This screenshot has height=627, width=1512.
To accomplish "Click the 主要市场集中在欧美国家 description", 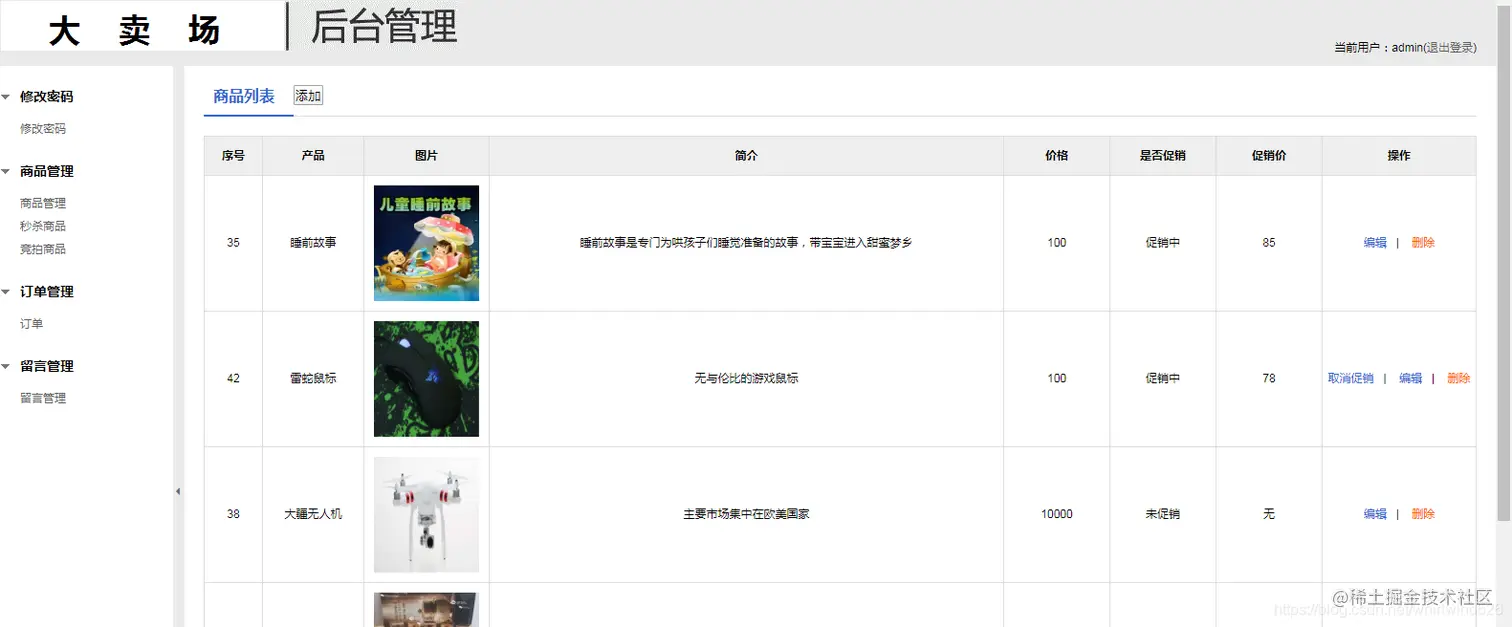I will (746, 514).
